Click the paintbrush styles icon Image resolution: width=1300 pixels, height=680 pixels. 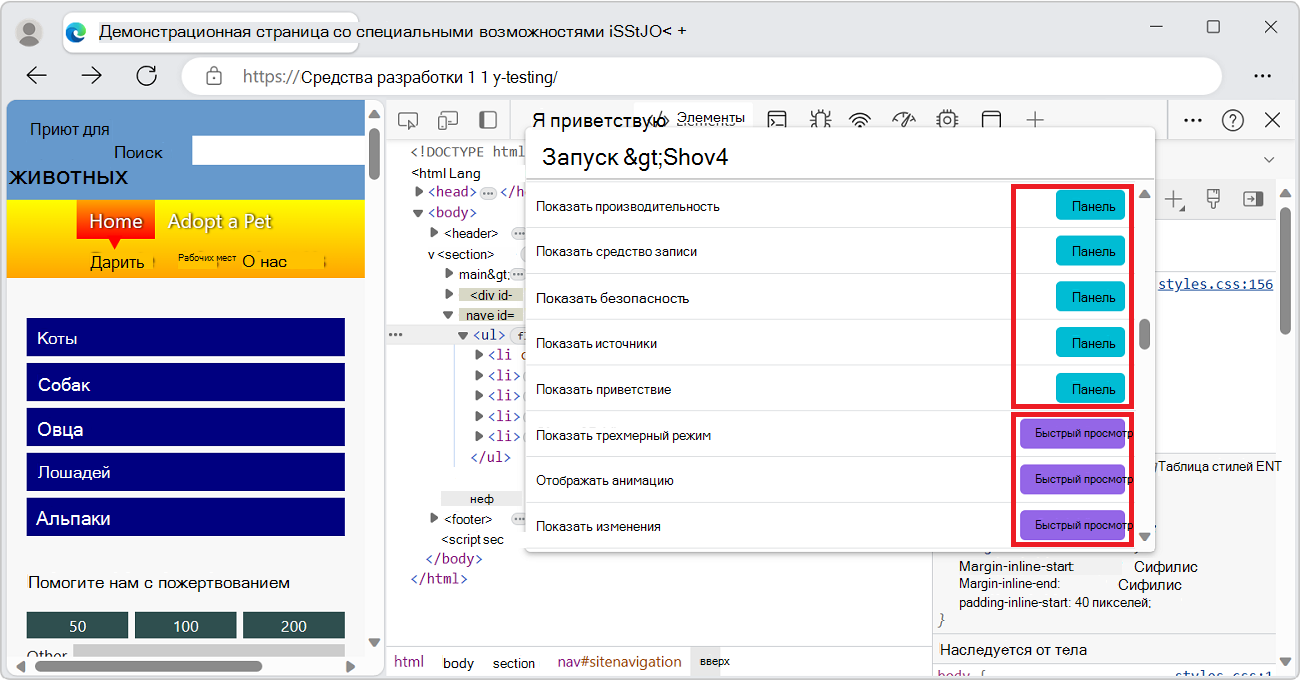1213,199
